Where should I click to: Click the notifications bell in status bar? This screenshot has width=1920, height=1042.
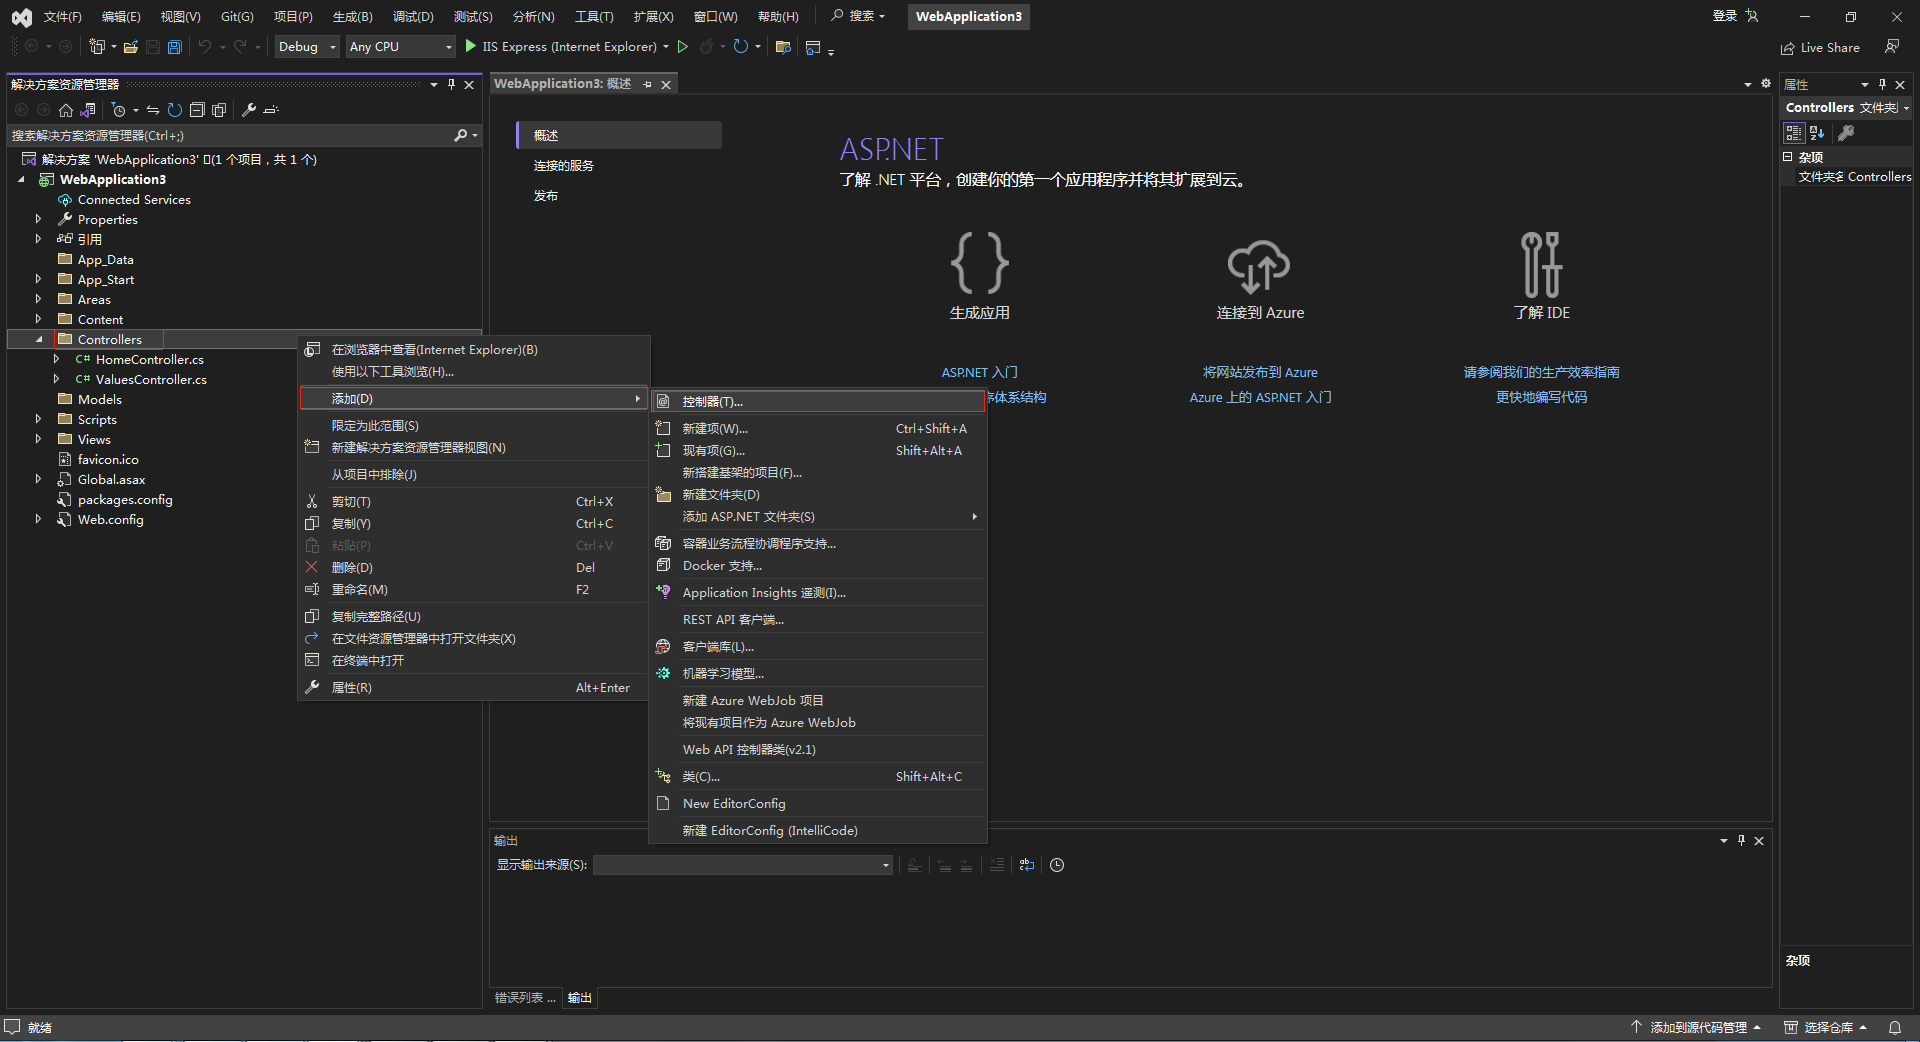(x=1895, y=1027)
